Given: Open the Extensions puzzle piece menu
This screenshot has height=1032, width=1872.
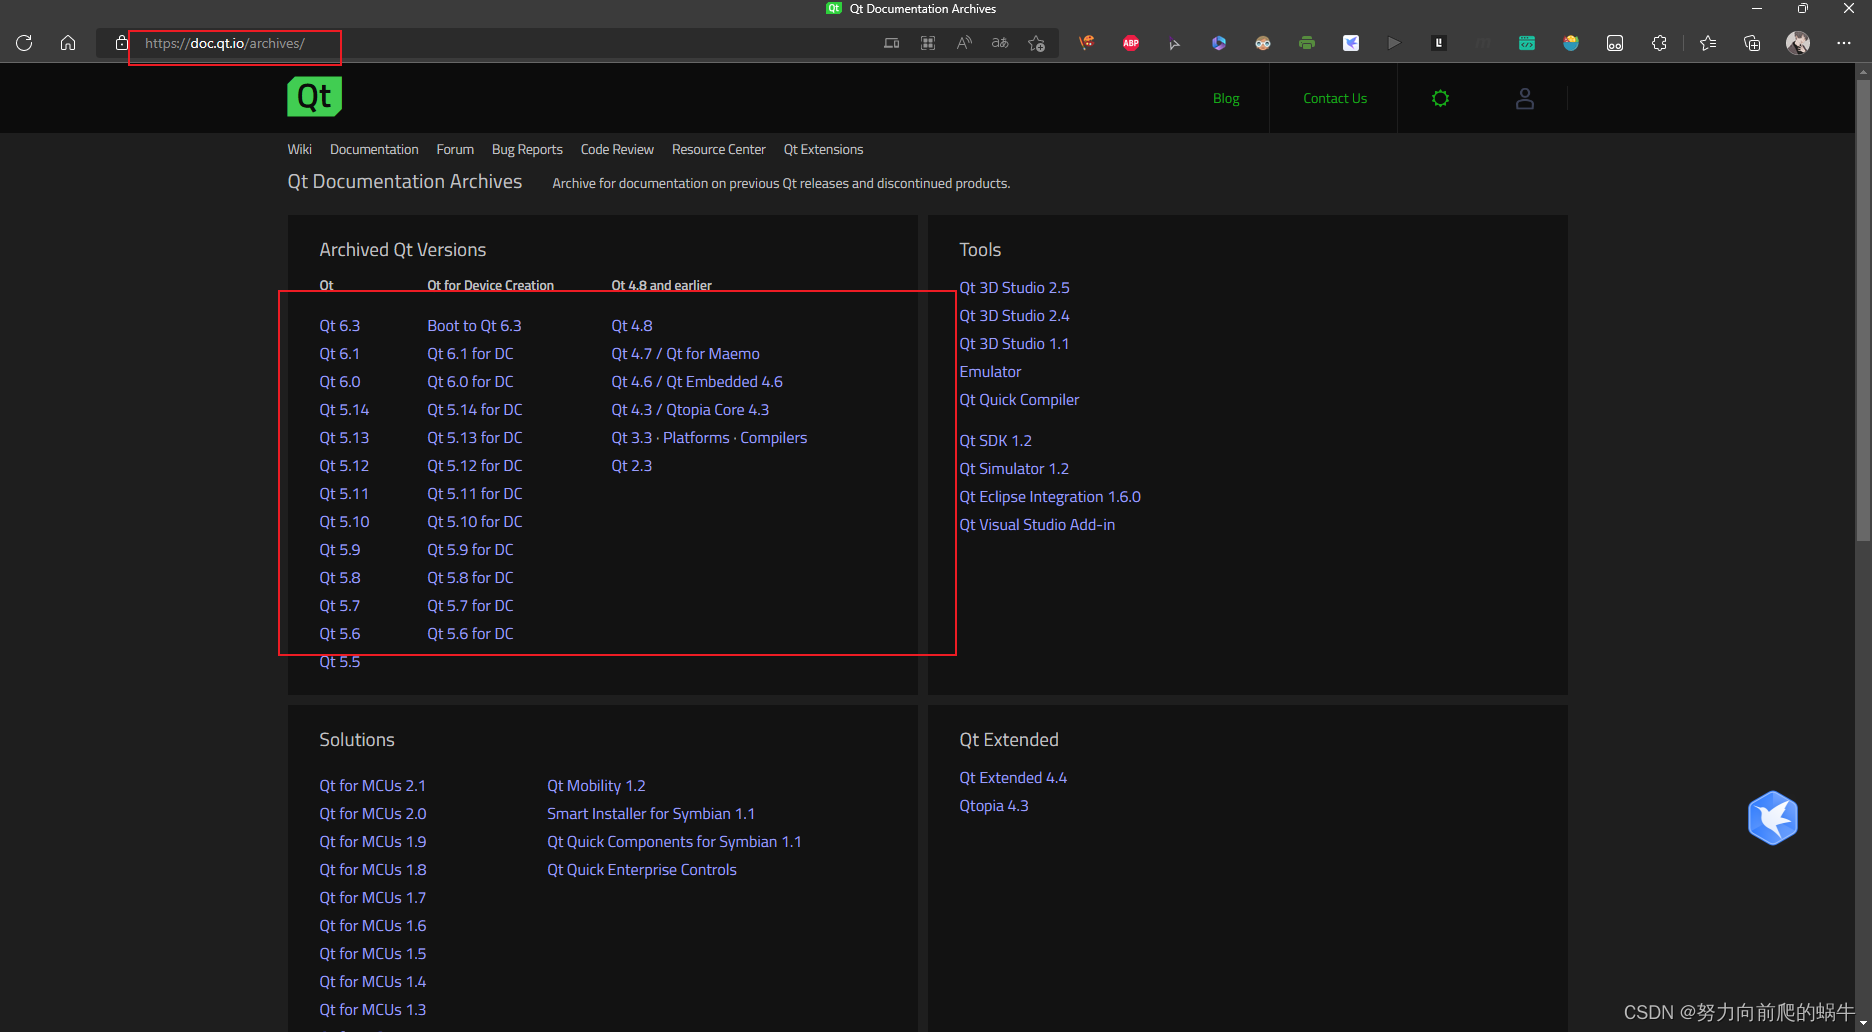Looking at the screenshot, I should (x=1659, y=43).
